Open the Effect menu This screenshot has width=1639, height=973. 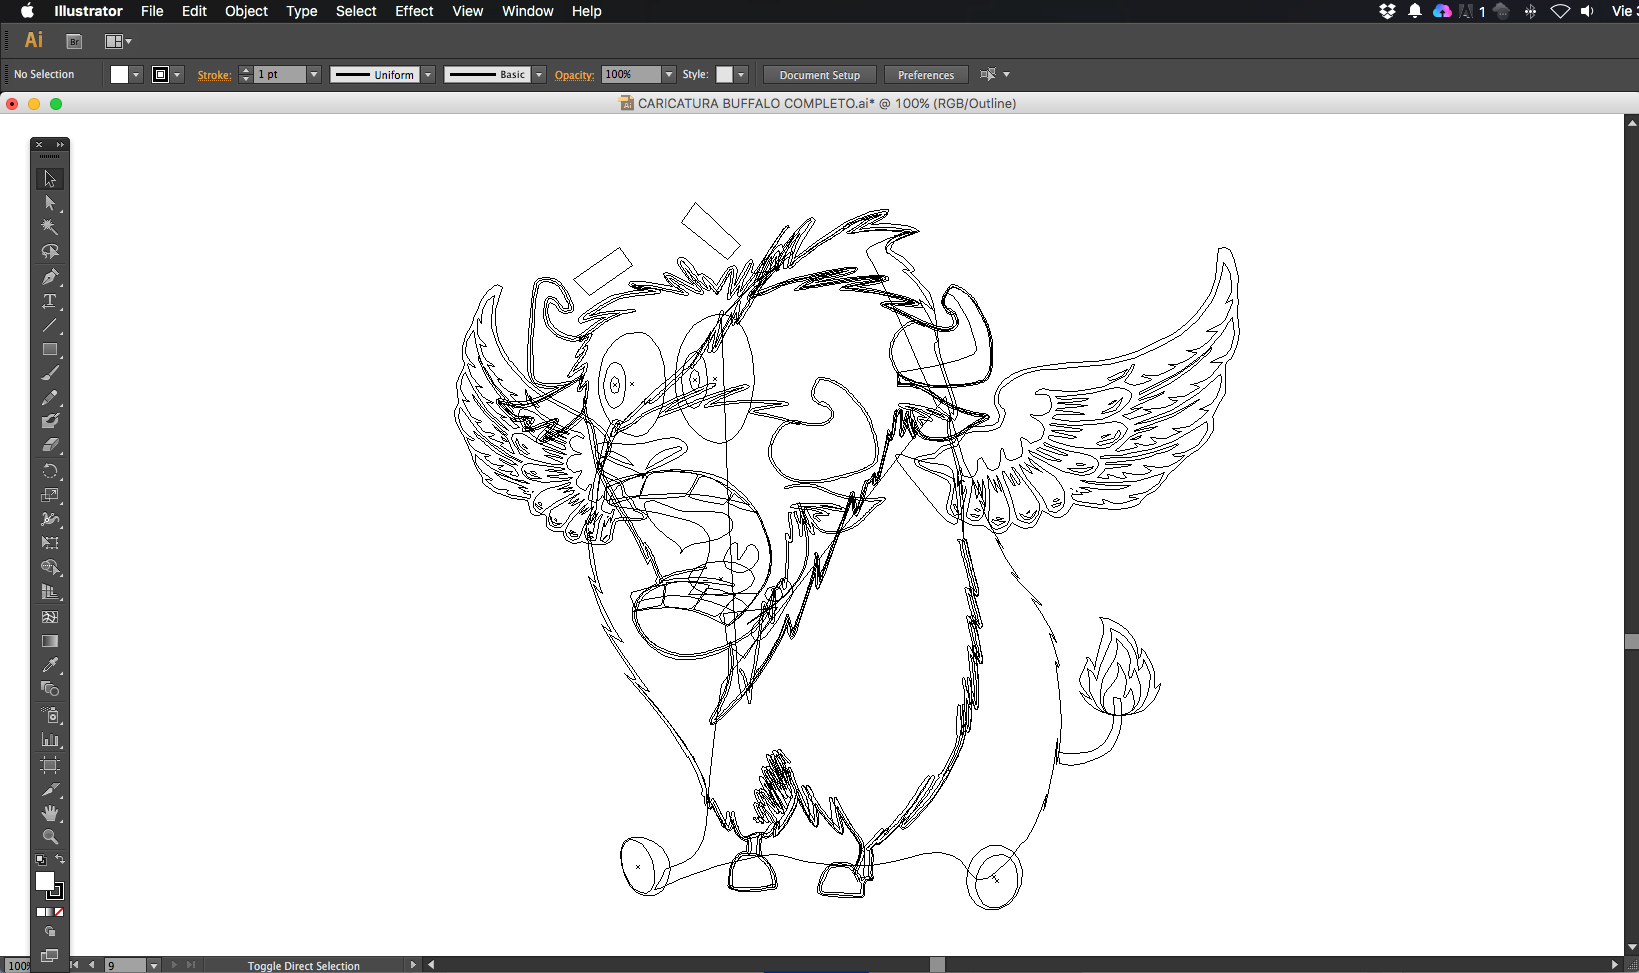tap(414, 11)
